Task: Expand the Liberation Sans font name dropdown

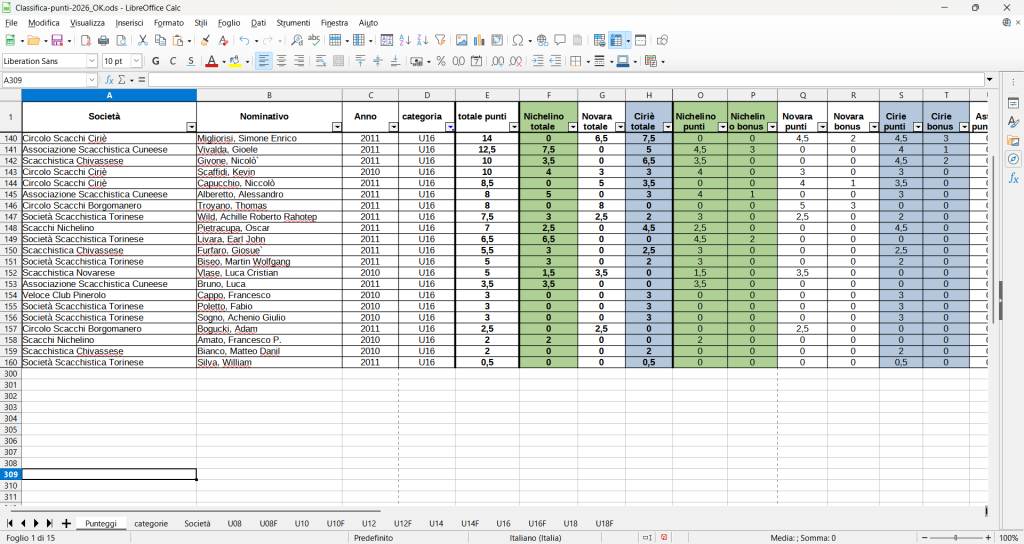Action: [92, 61]
